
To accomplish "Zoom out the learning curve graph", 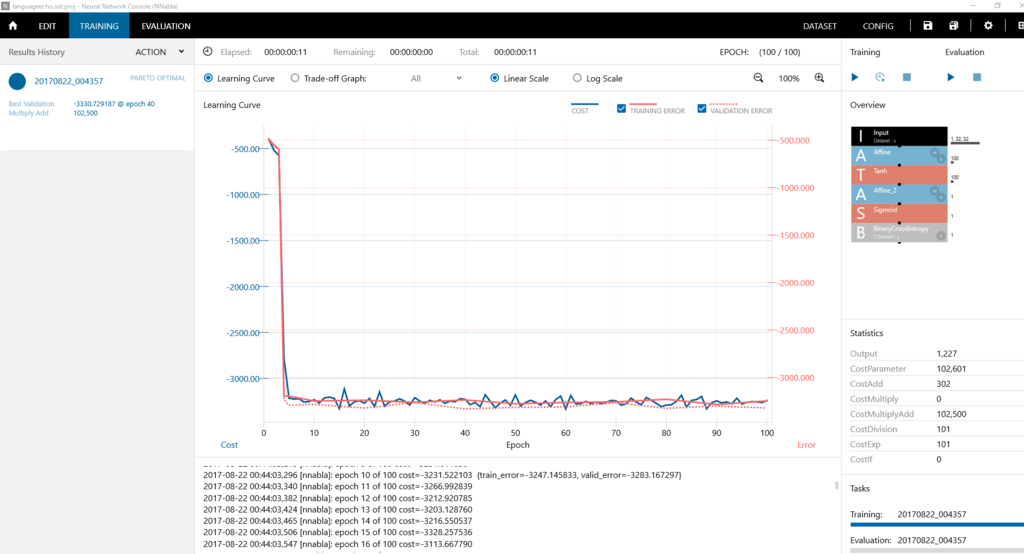I will click(x=758, y=78).
